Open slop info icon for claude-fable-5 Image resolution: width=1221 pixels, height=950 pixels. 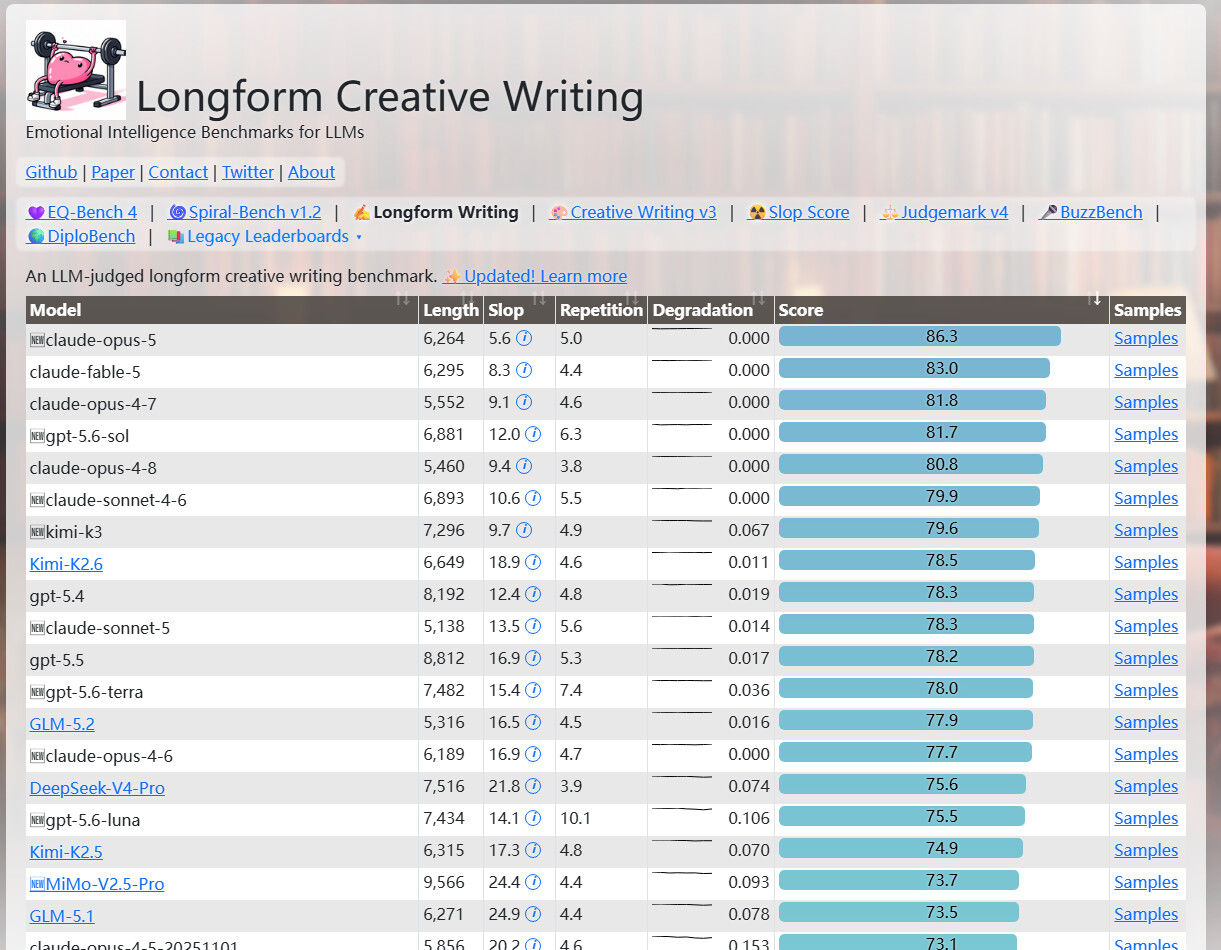524,370
